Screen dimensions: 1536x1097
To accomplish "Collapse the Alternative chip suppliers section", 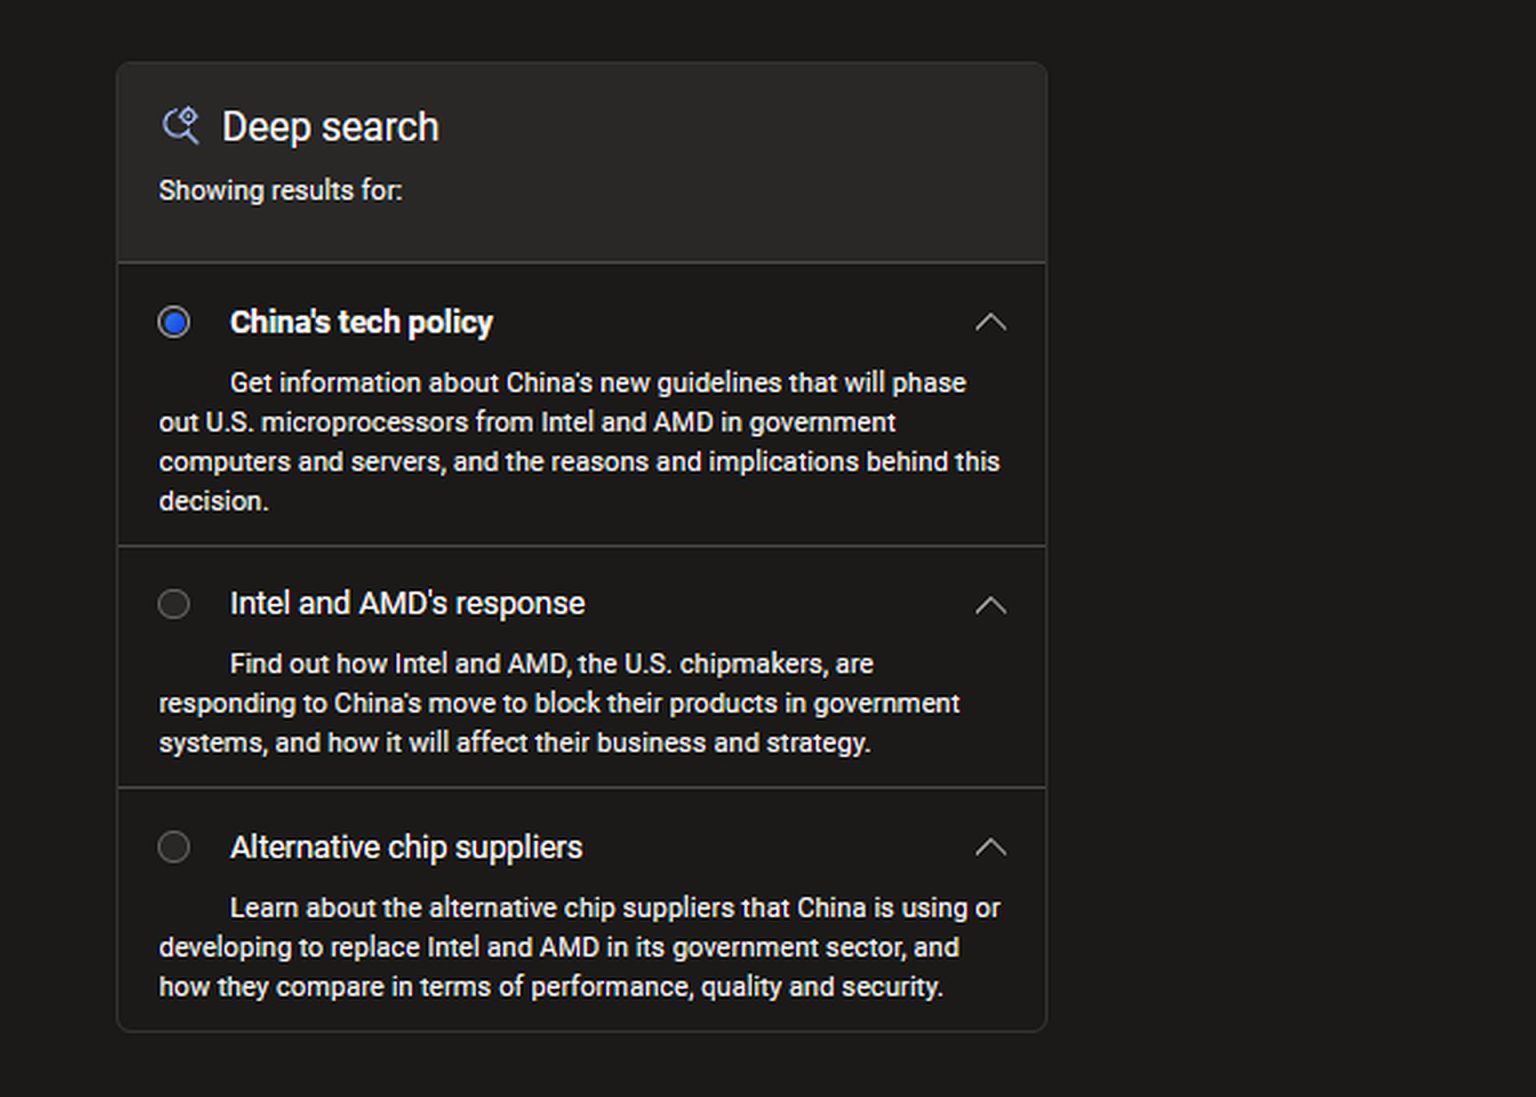I will (991, 847).
